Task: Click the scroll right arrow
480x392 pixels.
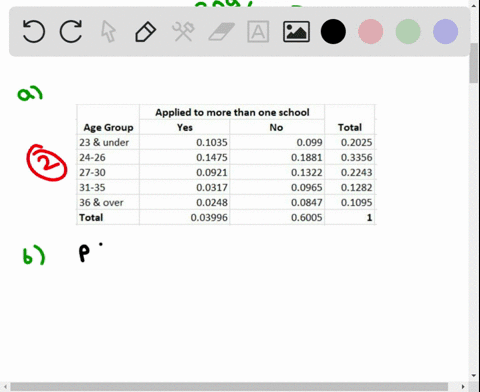Action: pyautogui.click(x=463, y=387)
